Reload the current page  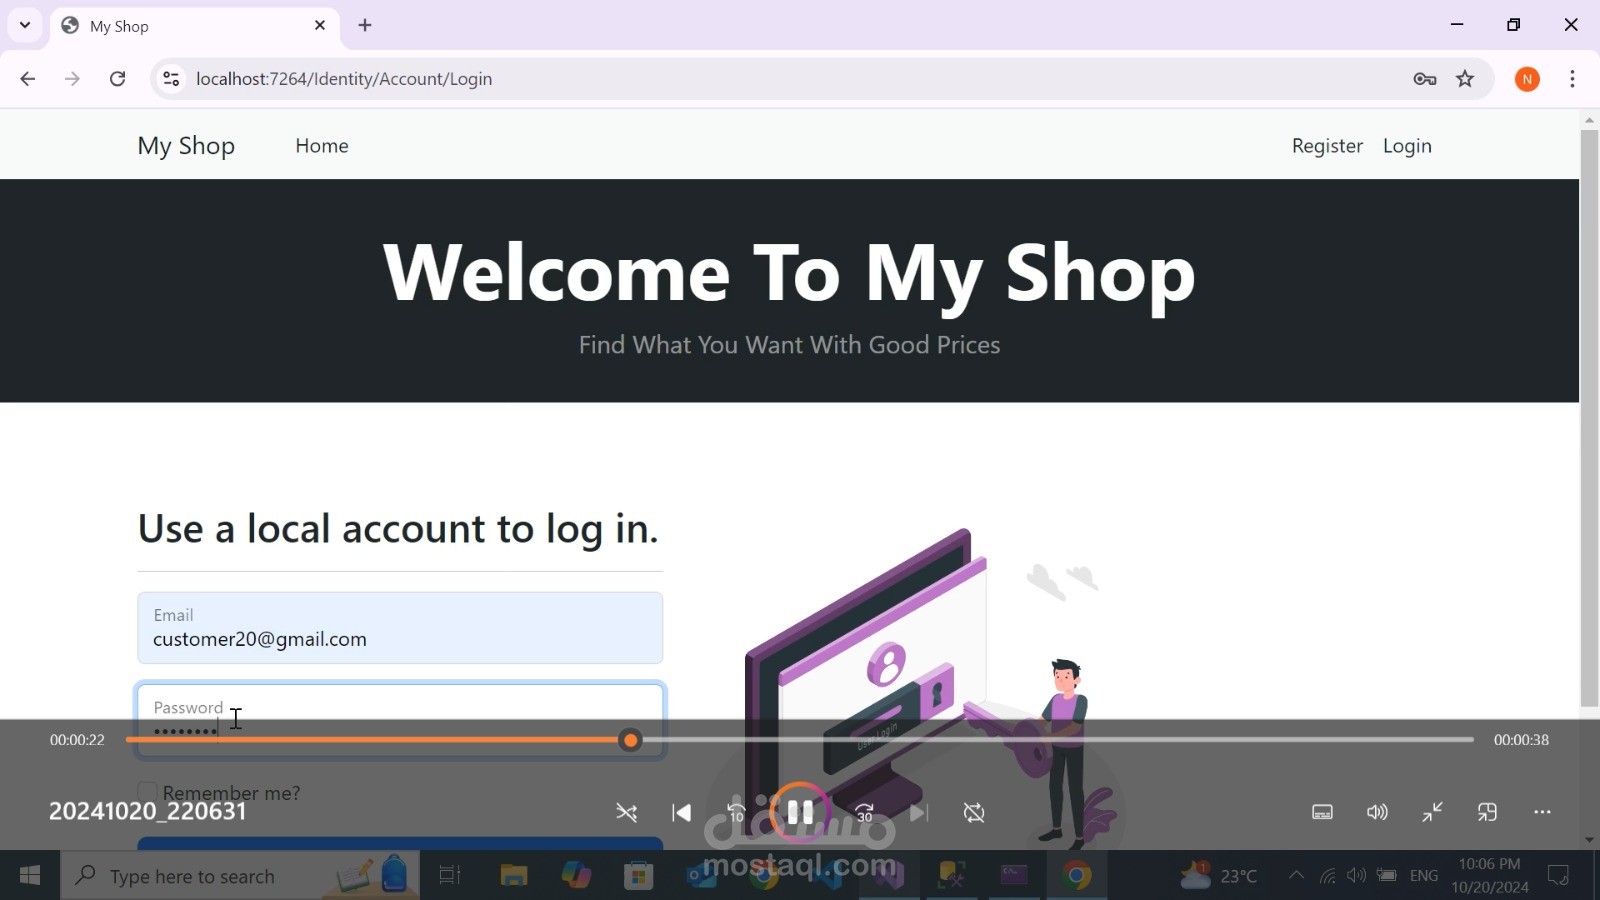(117, 79)
